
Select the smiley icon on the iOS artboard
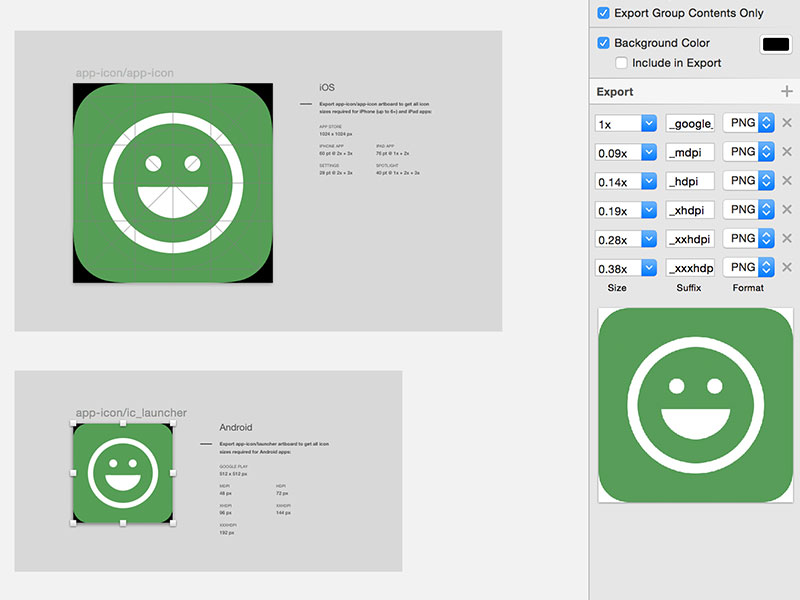172,183
